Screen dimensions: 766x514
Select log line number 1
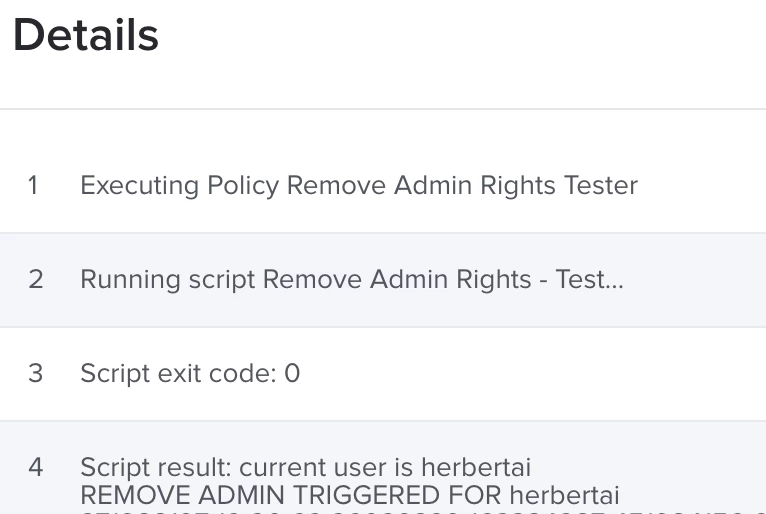coord(33,186)
